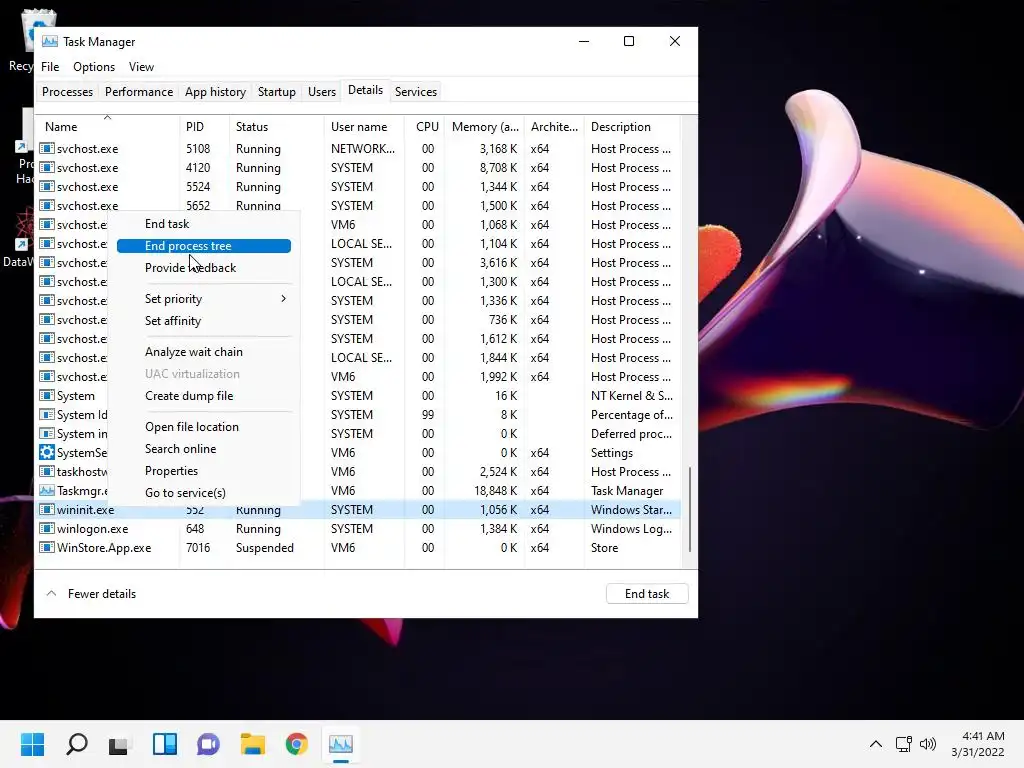
Task: Open Task View from the taskbar
Action: (119, 744)
